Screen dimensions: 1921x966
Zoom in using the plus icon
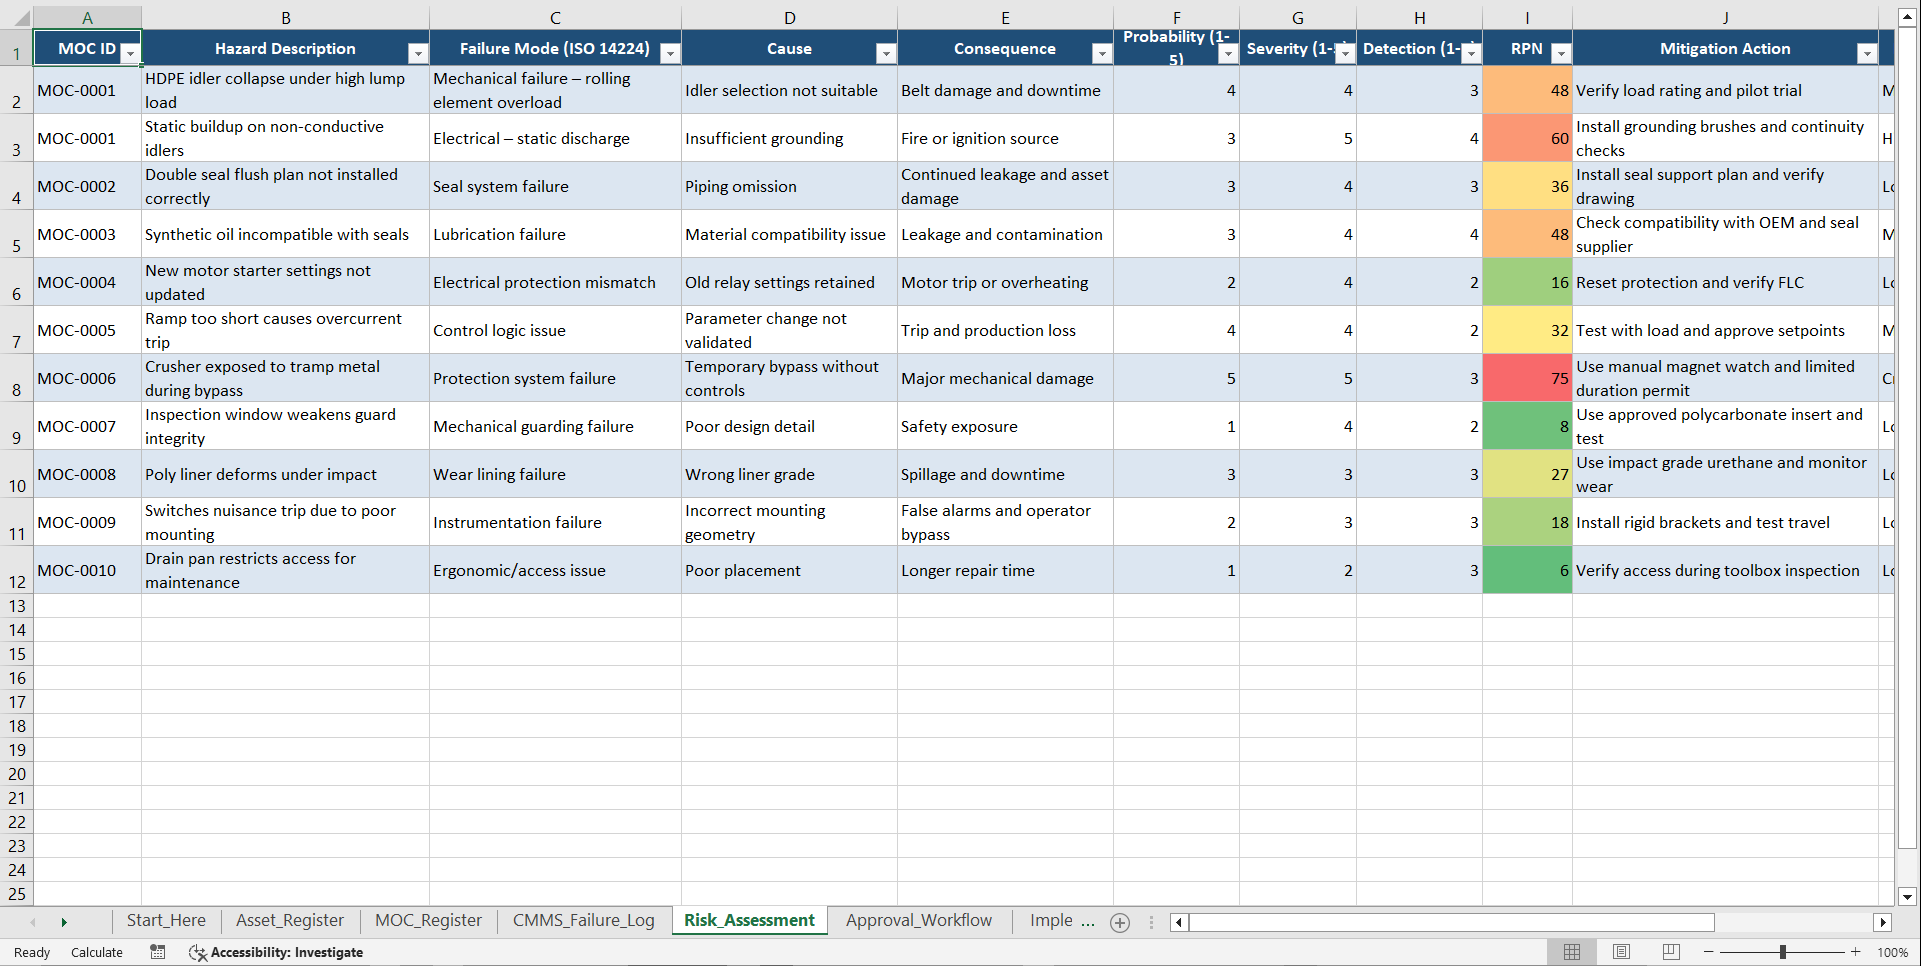1857,952
